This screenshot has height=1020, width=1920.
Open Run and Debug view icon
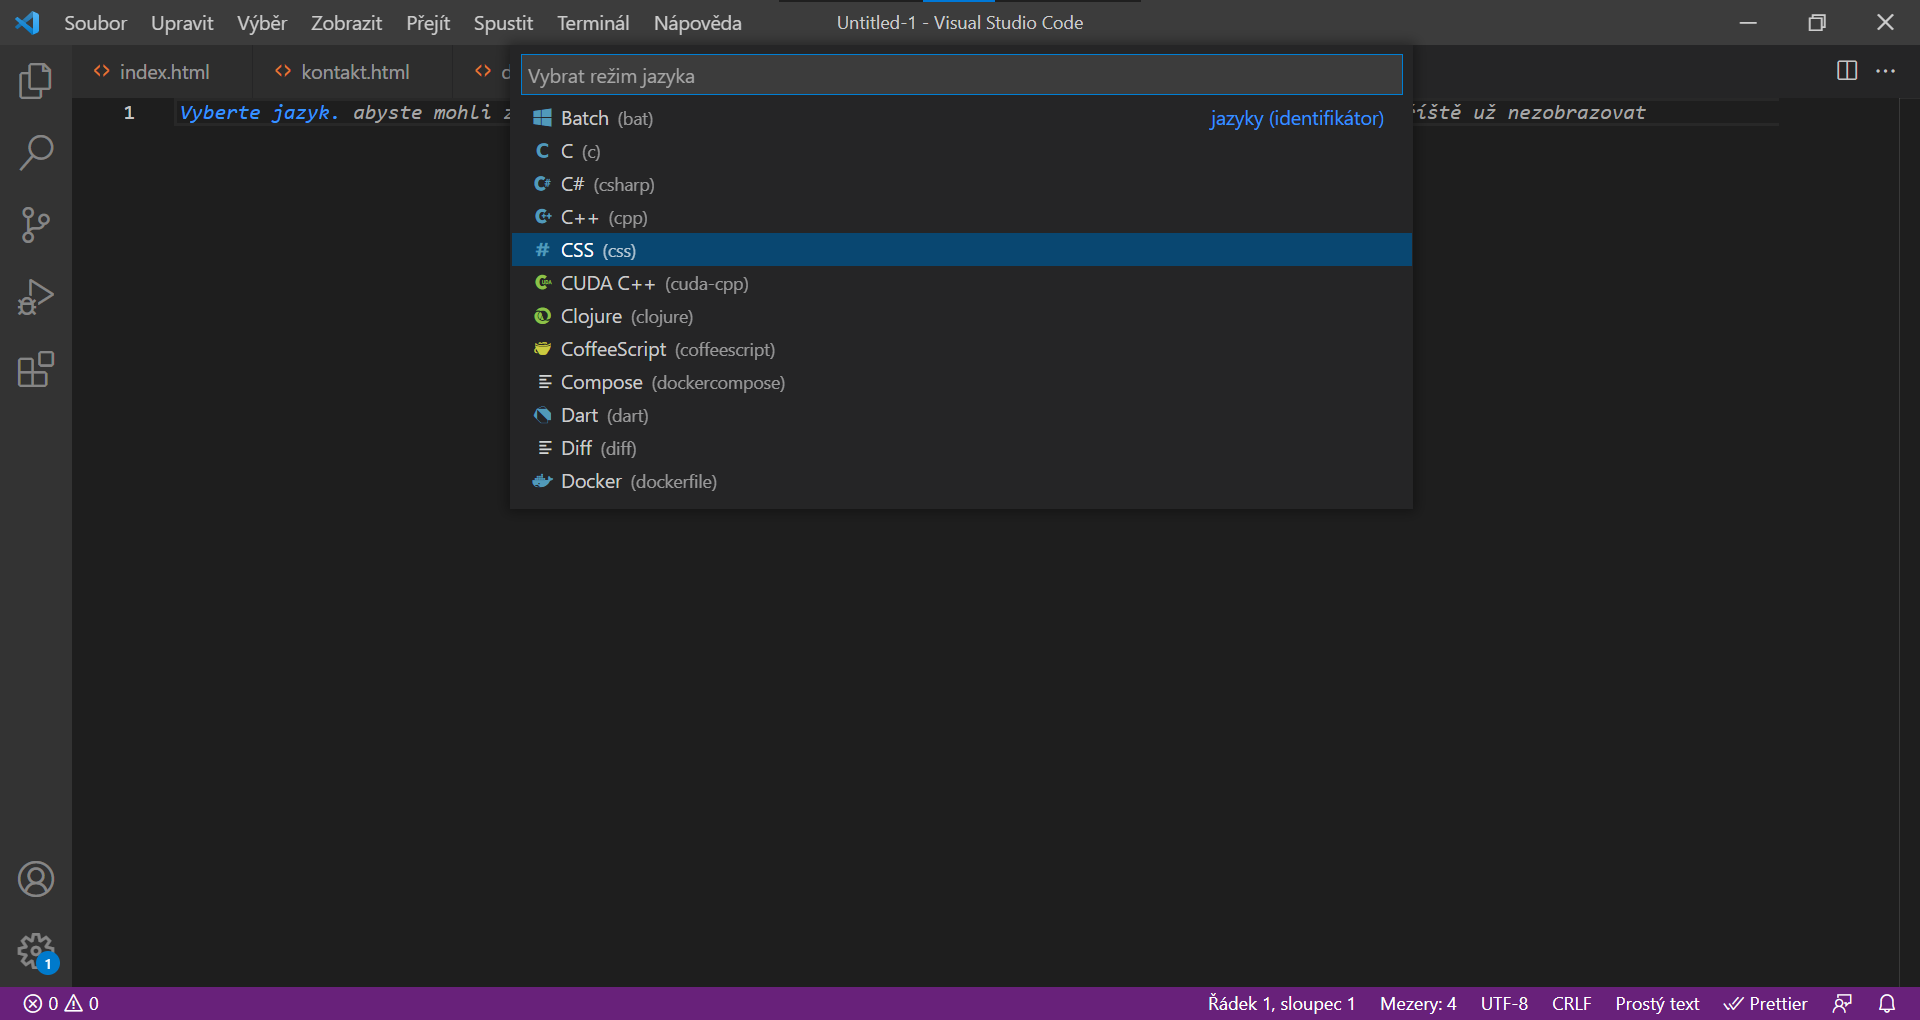pyautogui.click(x=36, y=297)
